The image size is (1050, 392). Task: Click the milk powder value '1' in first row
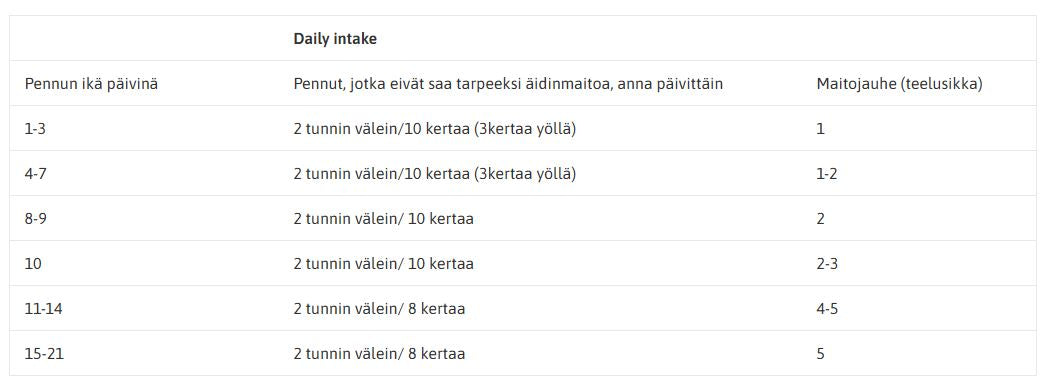tap(820, 129)
